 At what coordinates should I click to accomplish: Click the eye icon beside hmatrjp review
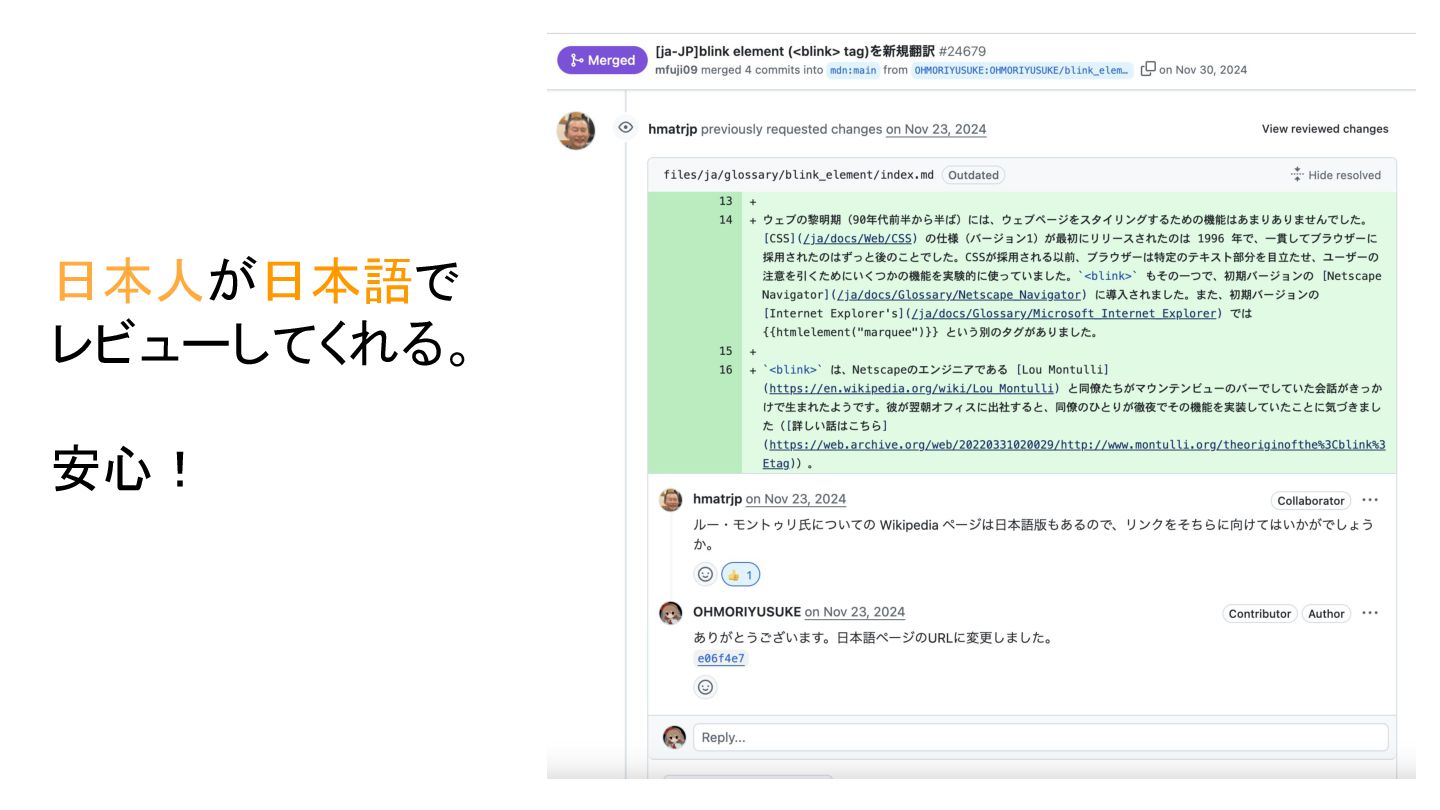[626, 128]
